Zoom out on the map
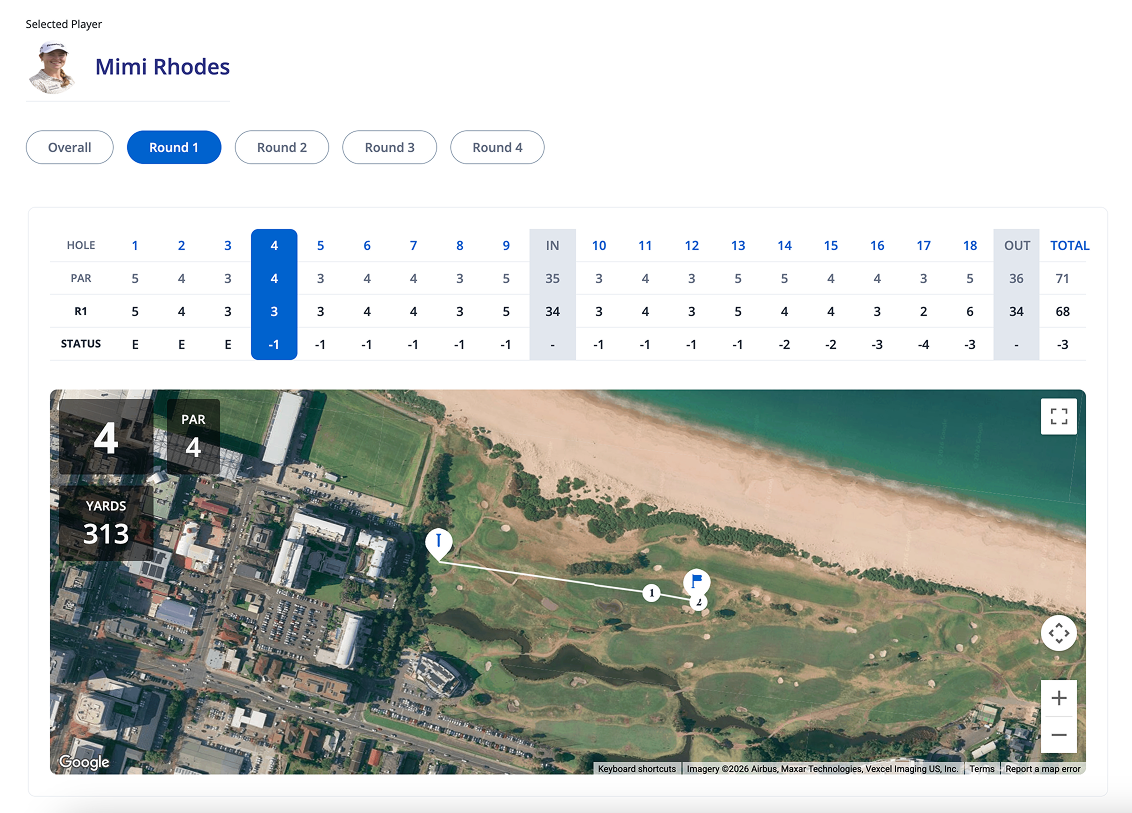 pyautogui.click(x=1058, y=735)
